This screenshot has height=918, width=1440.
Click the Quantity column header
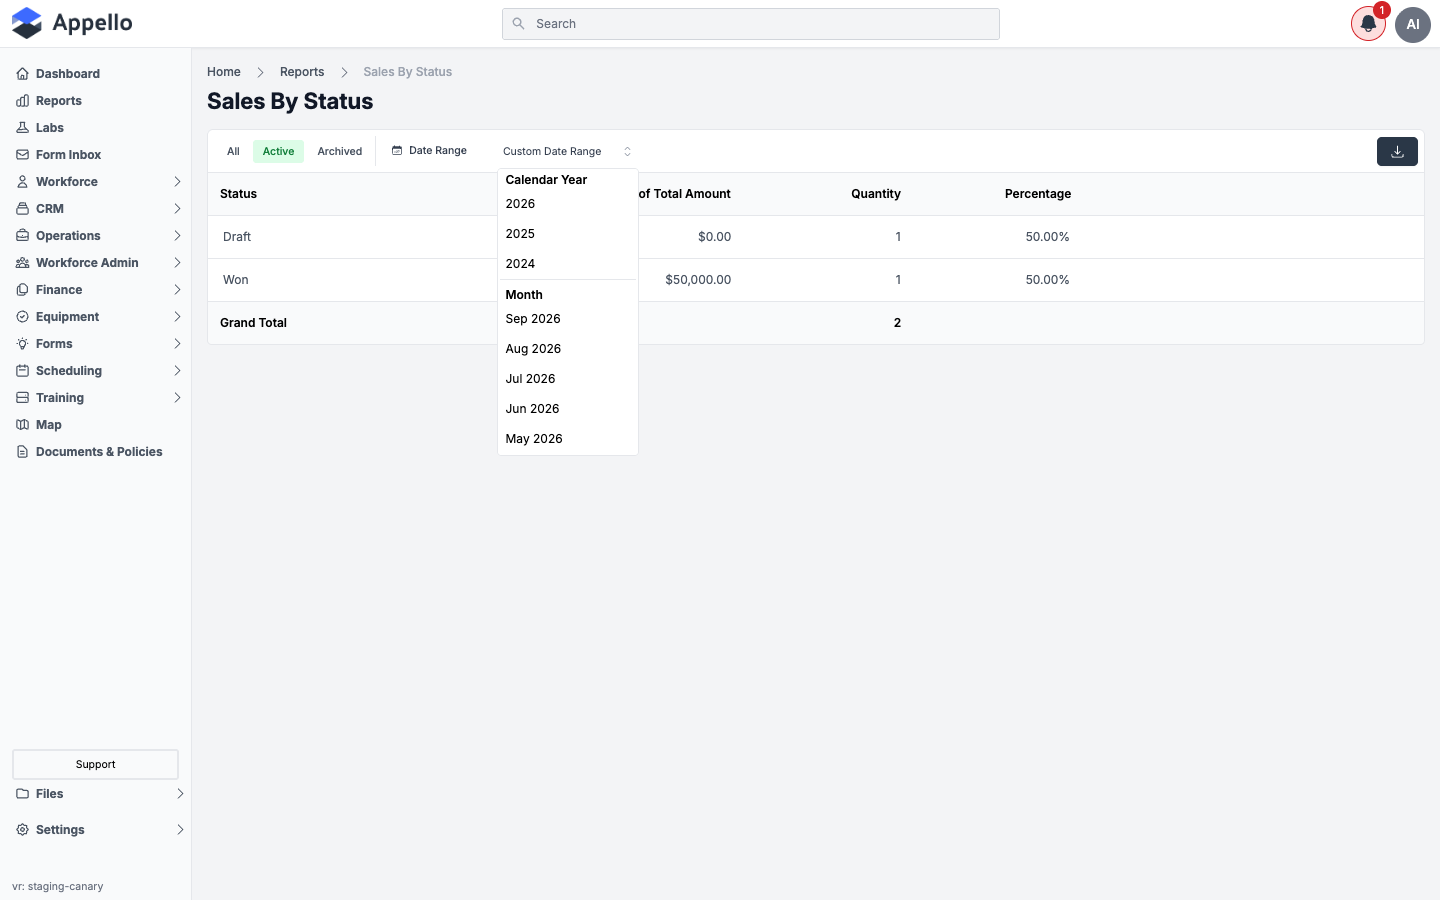[x=876, y=194]
